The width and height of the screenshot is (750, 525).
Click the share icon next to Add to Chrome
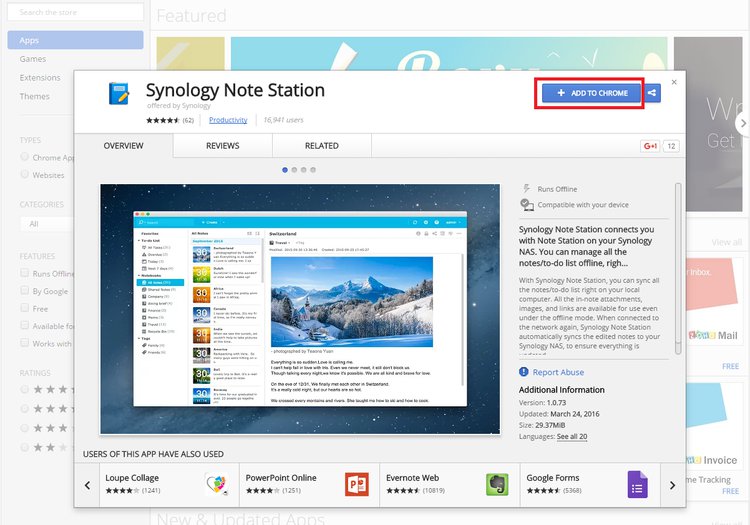tap(652, 93)
